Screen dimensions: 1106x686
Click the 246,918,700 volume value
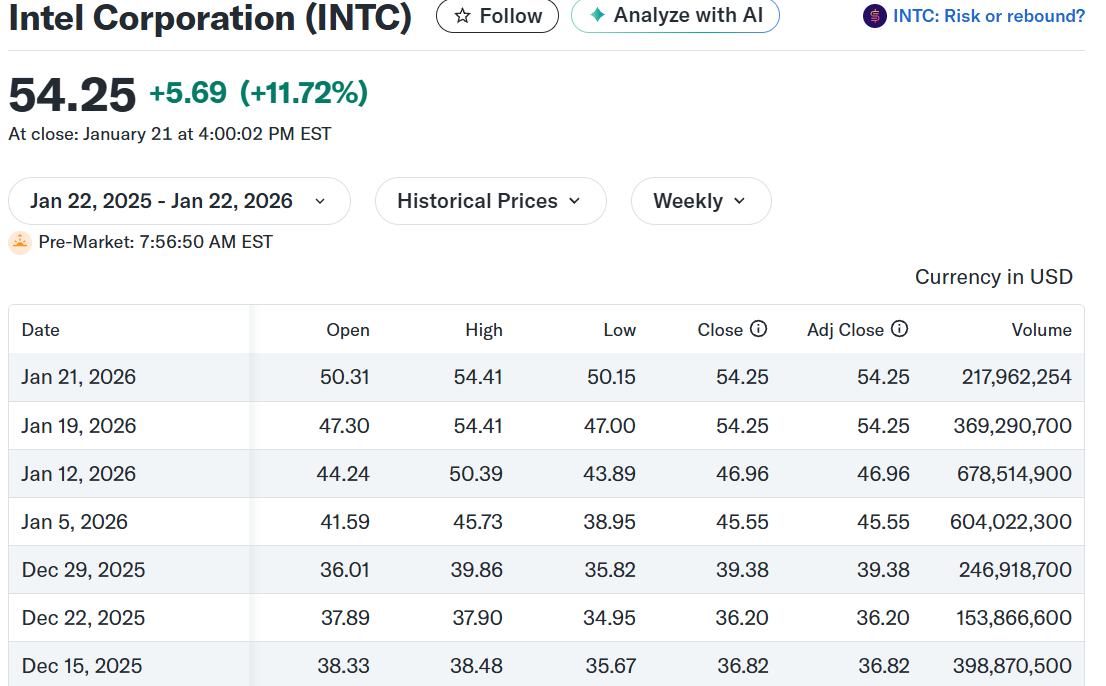[x=1015, y=570]
